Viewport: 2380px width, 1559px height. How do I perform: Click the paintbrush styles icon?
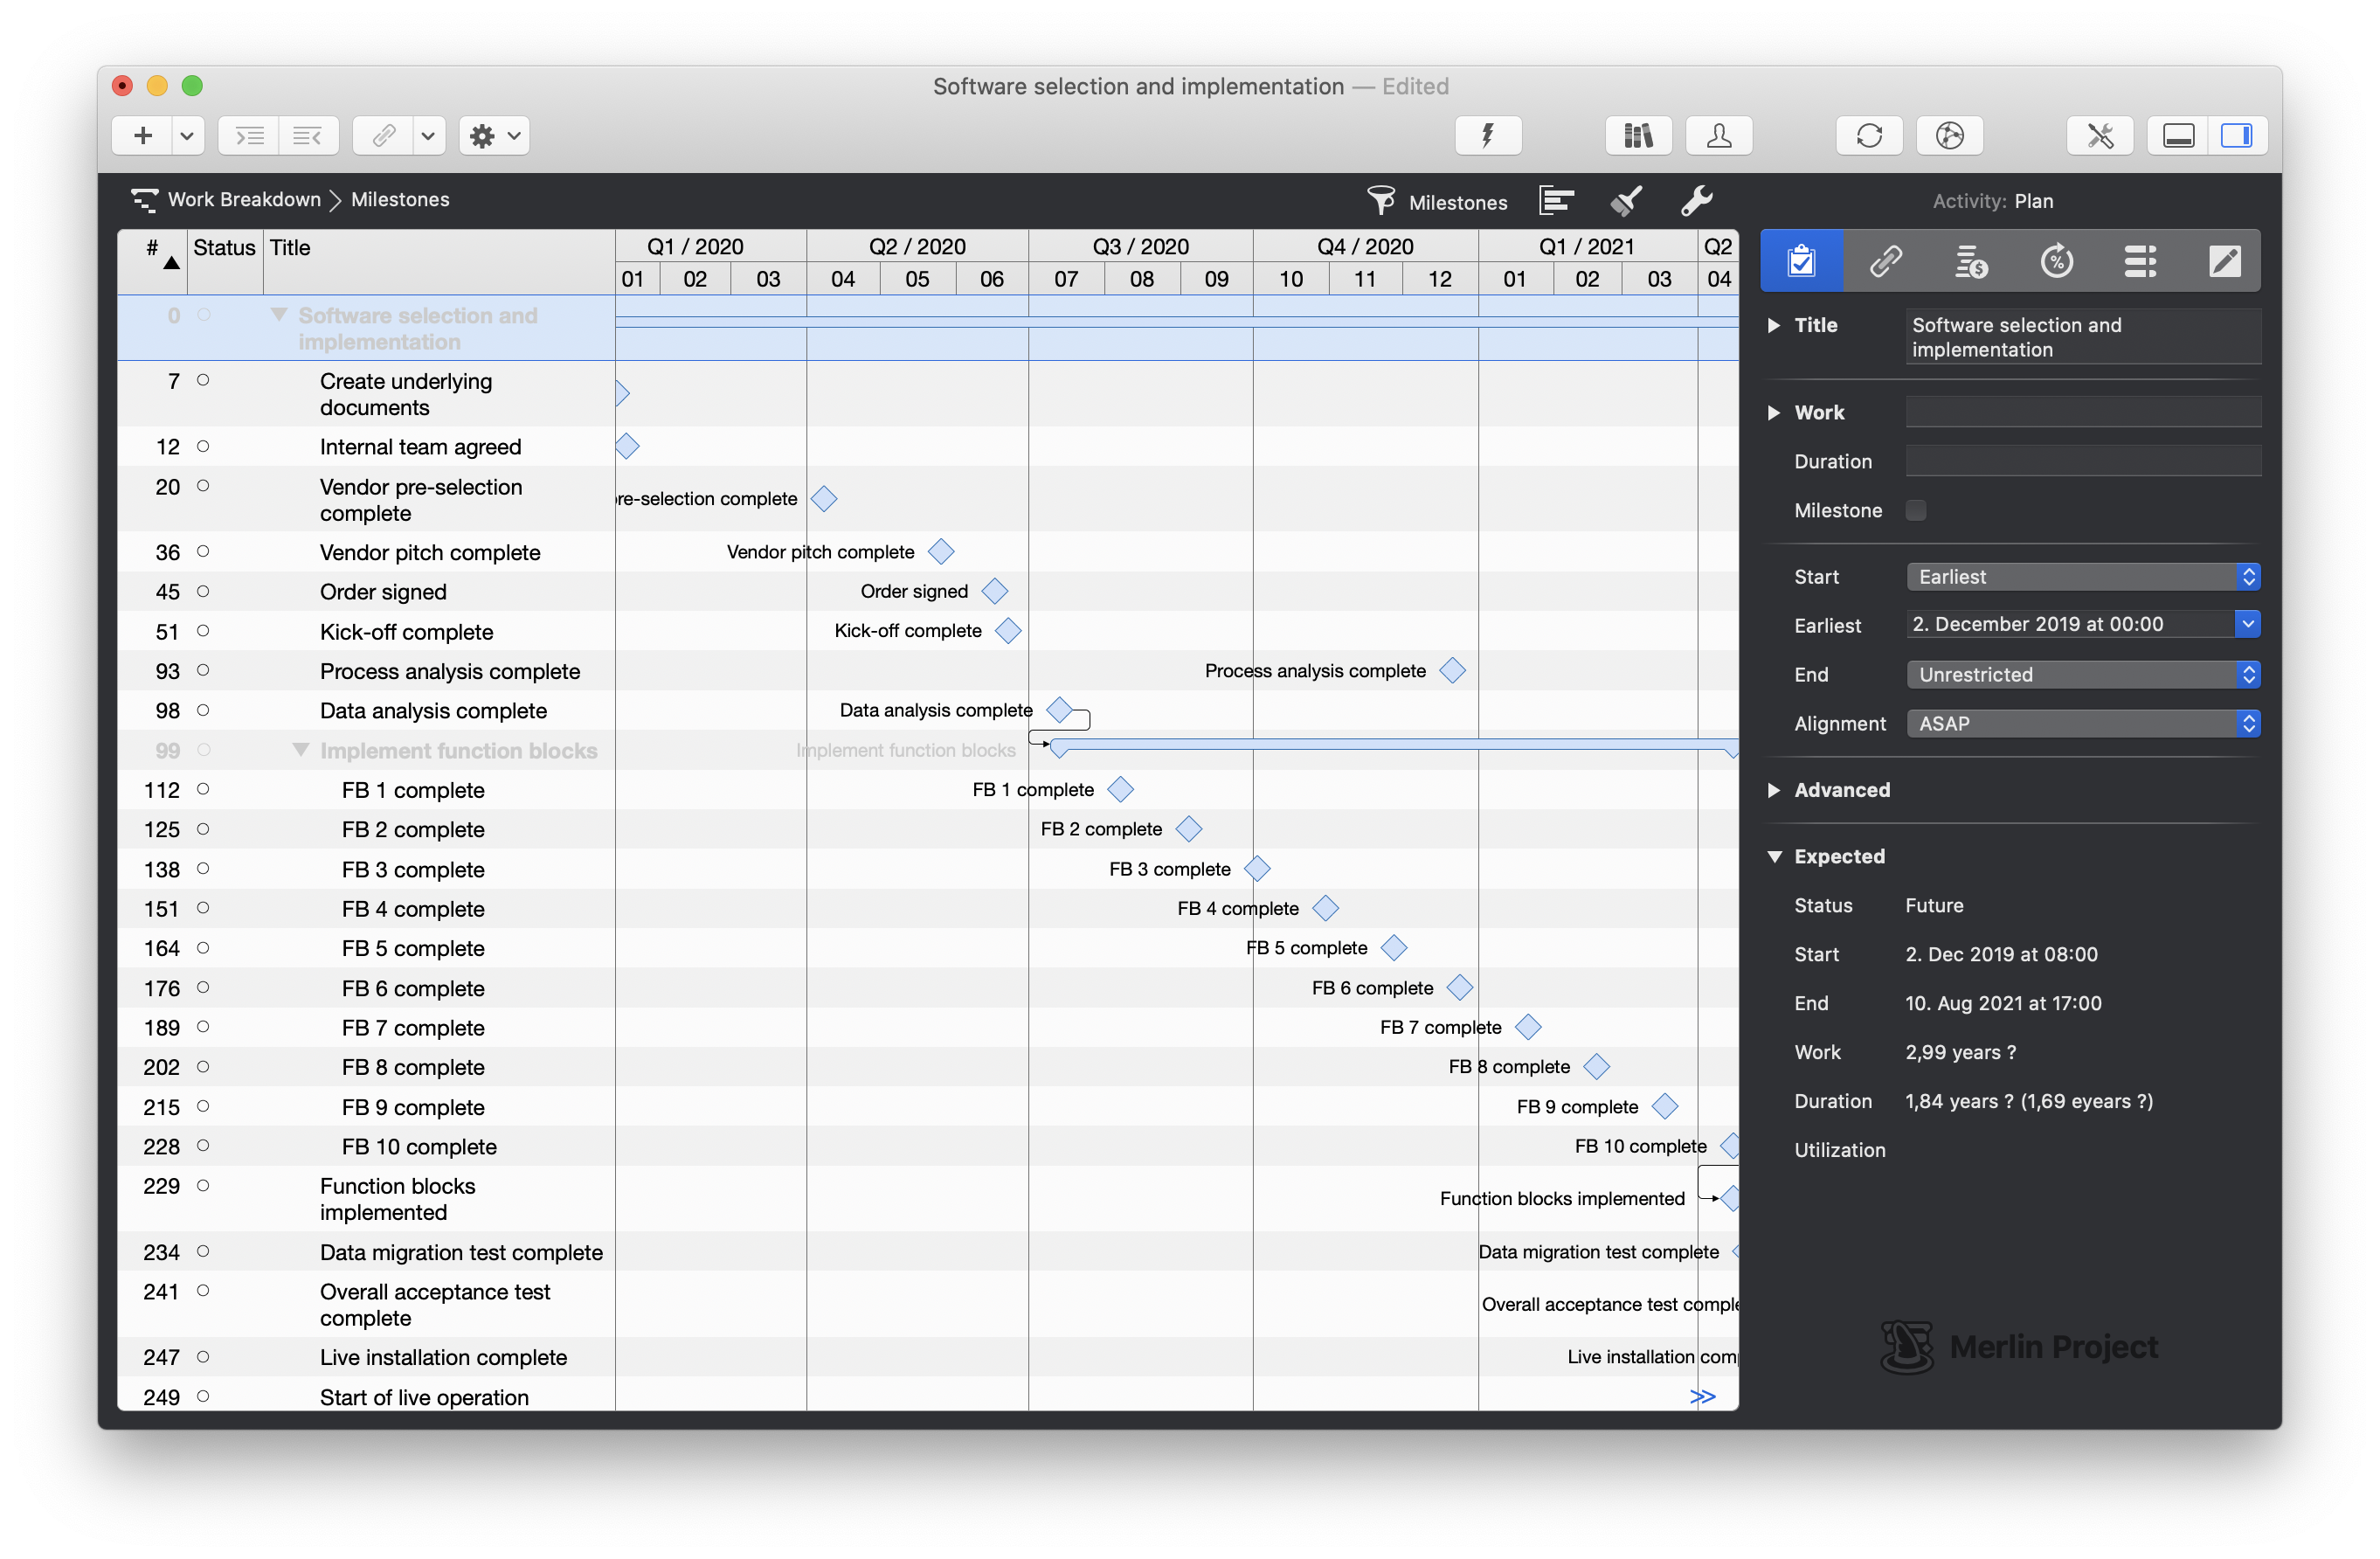1626,201
